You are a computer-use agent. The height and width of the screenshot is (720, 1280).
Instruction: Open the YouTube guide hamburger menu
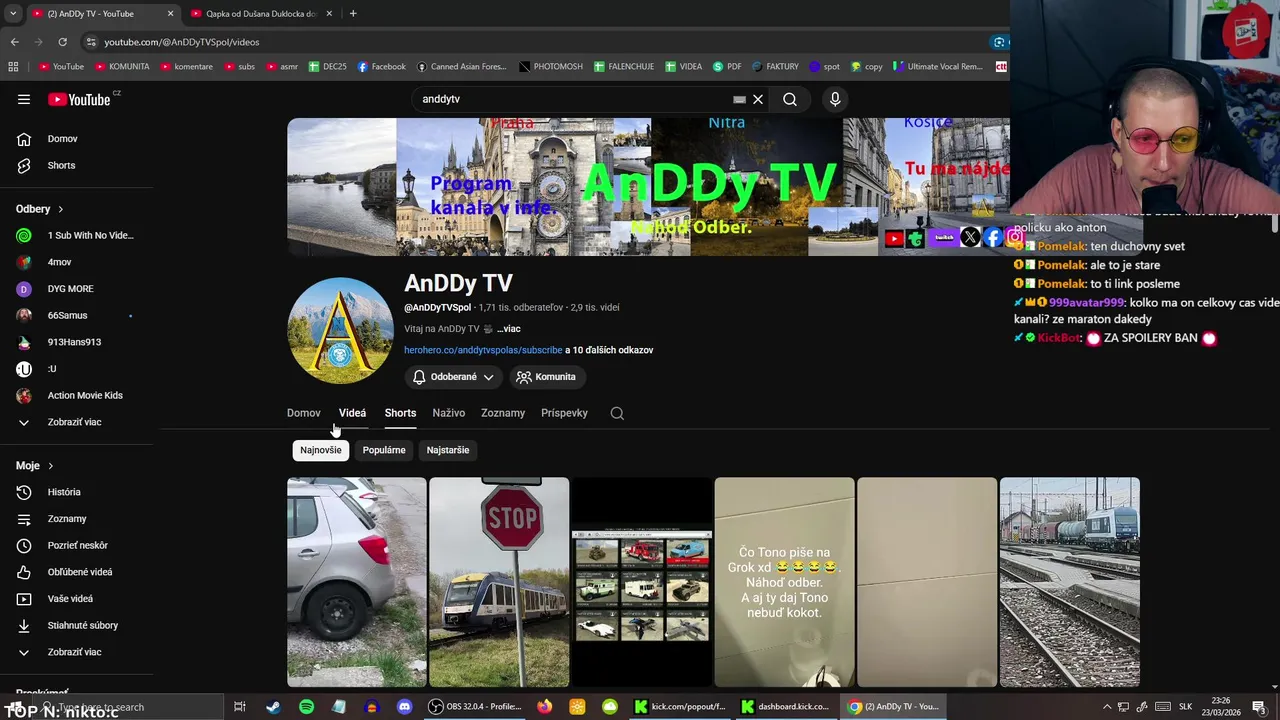[24, 99]
